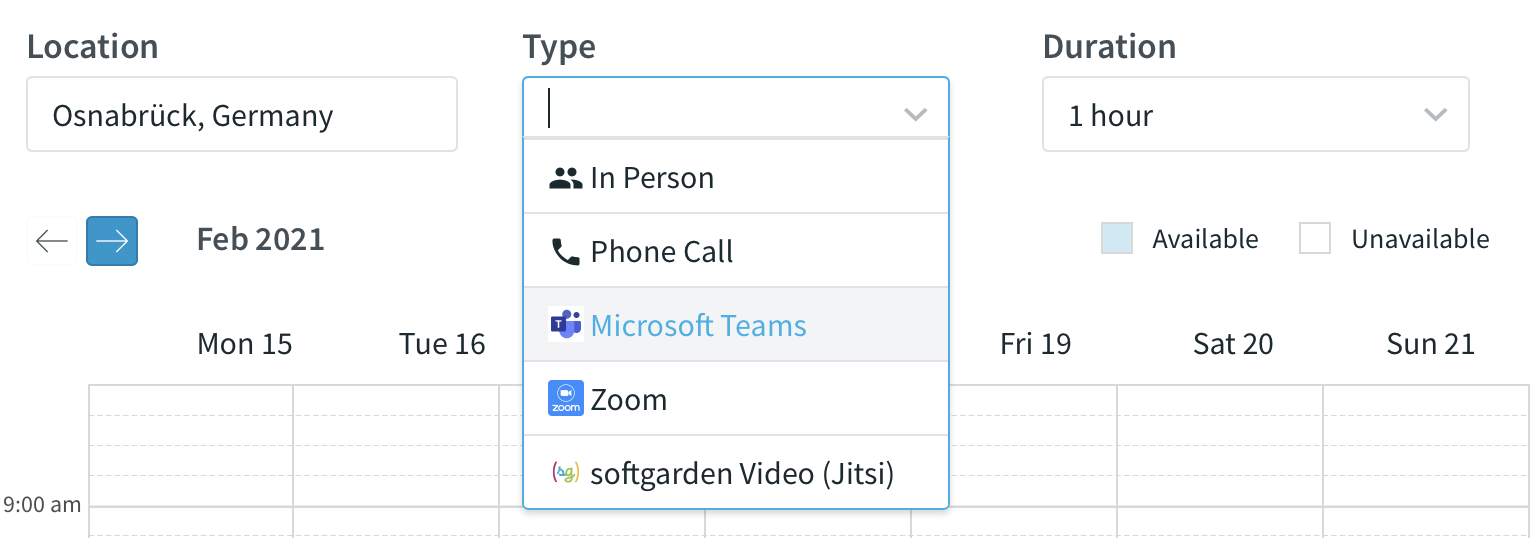1538x538 pixels.
Task: Click the Microsoft Teams logo icon
Action: 566,325
